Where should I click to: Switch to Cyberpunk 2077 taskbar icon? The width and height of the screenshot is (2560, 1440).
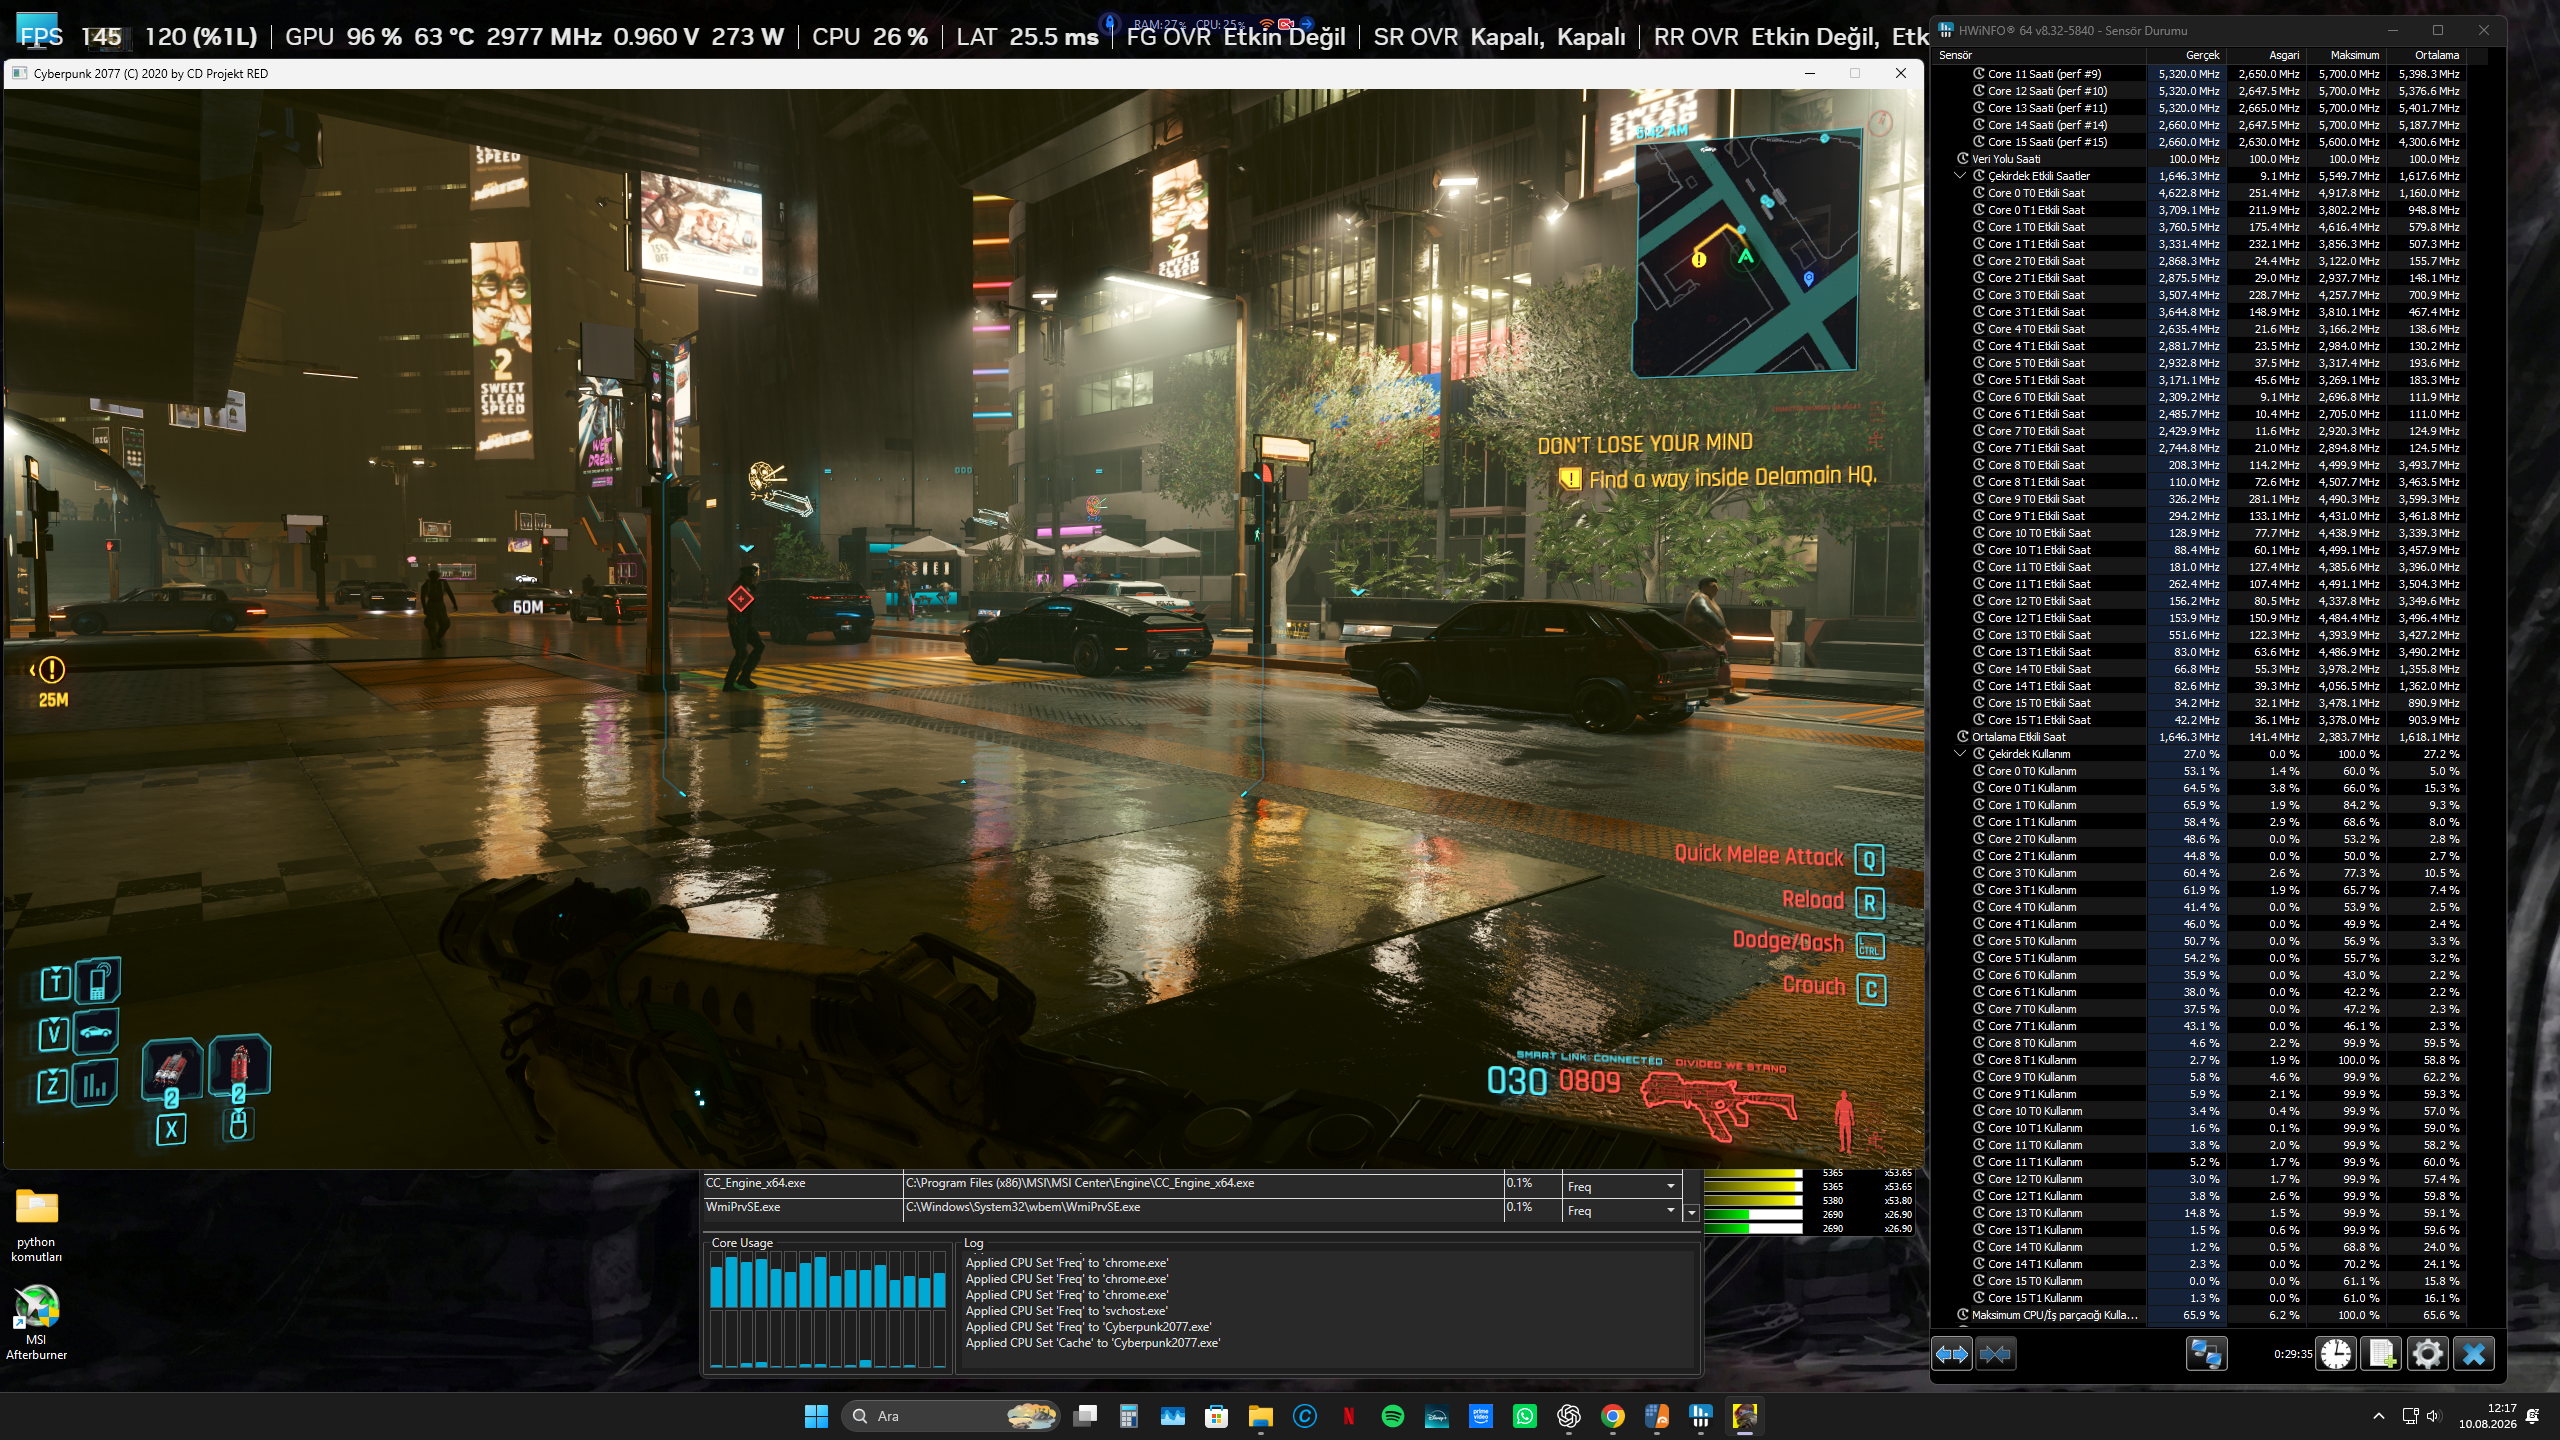point(1745,1416)
